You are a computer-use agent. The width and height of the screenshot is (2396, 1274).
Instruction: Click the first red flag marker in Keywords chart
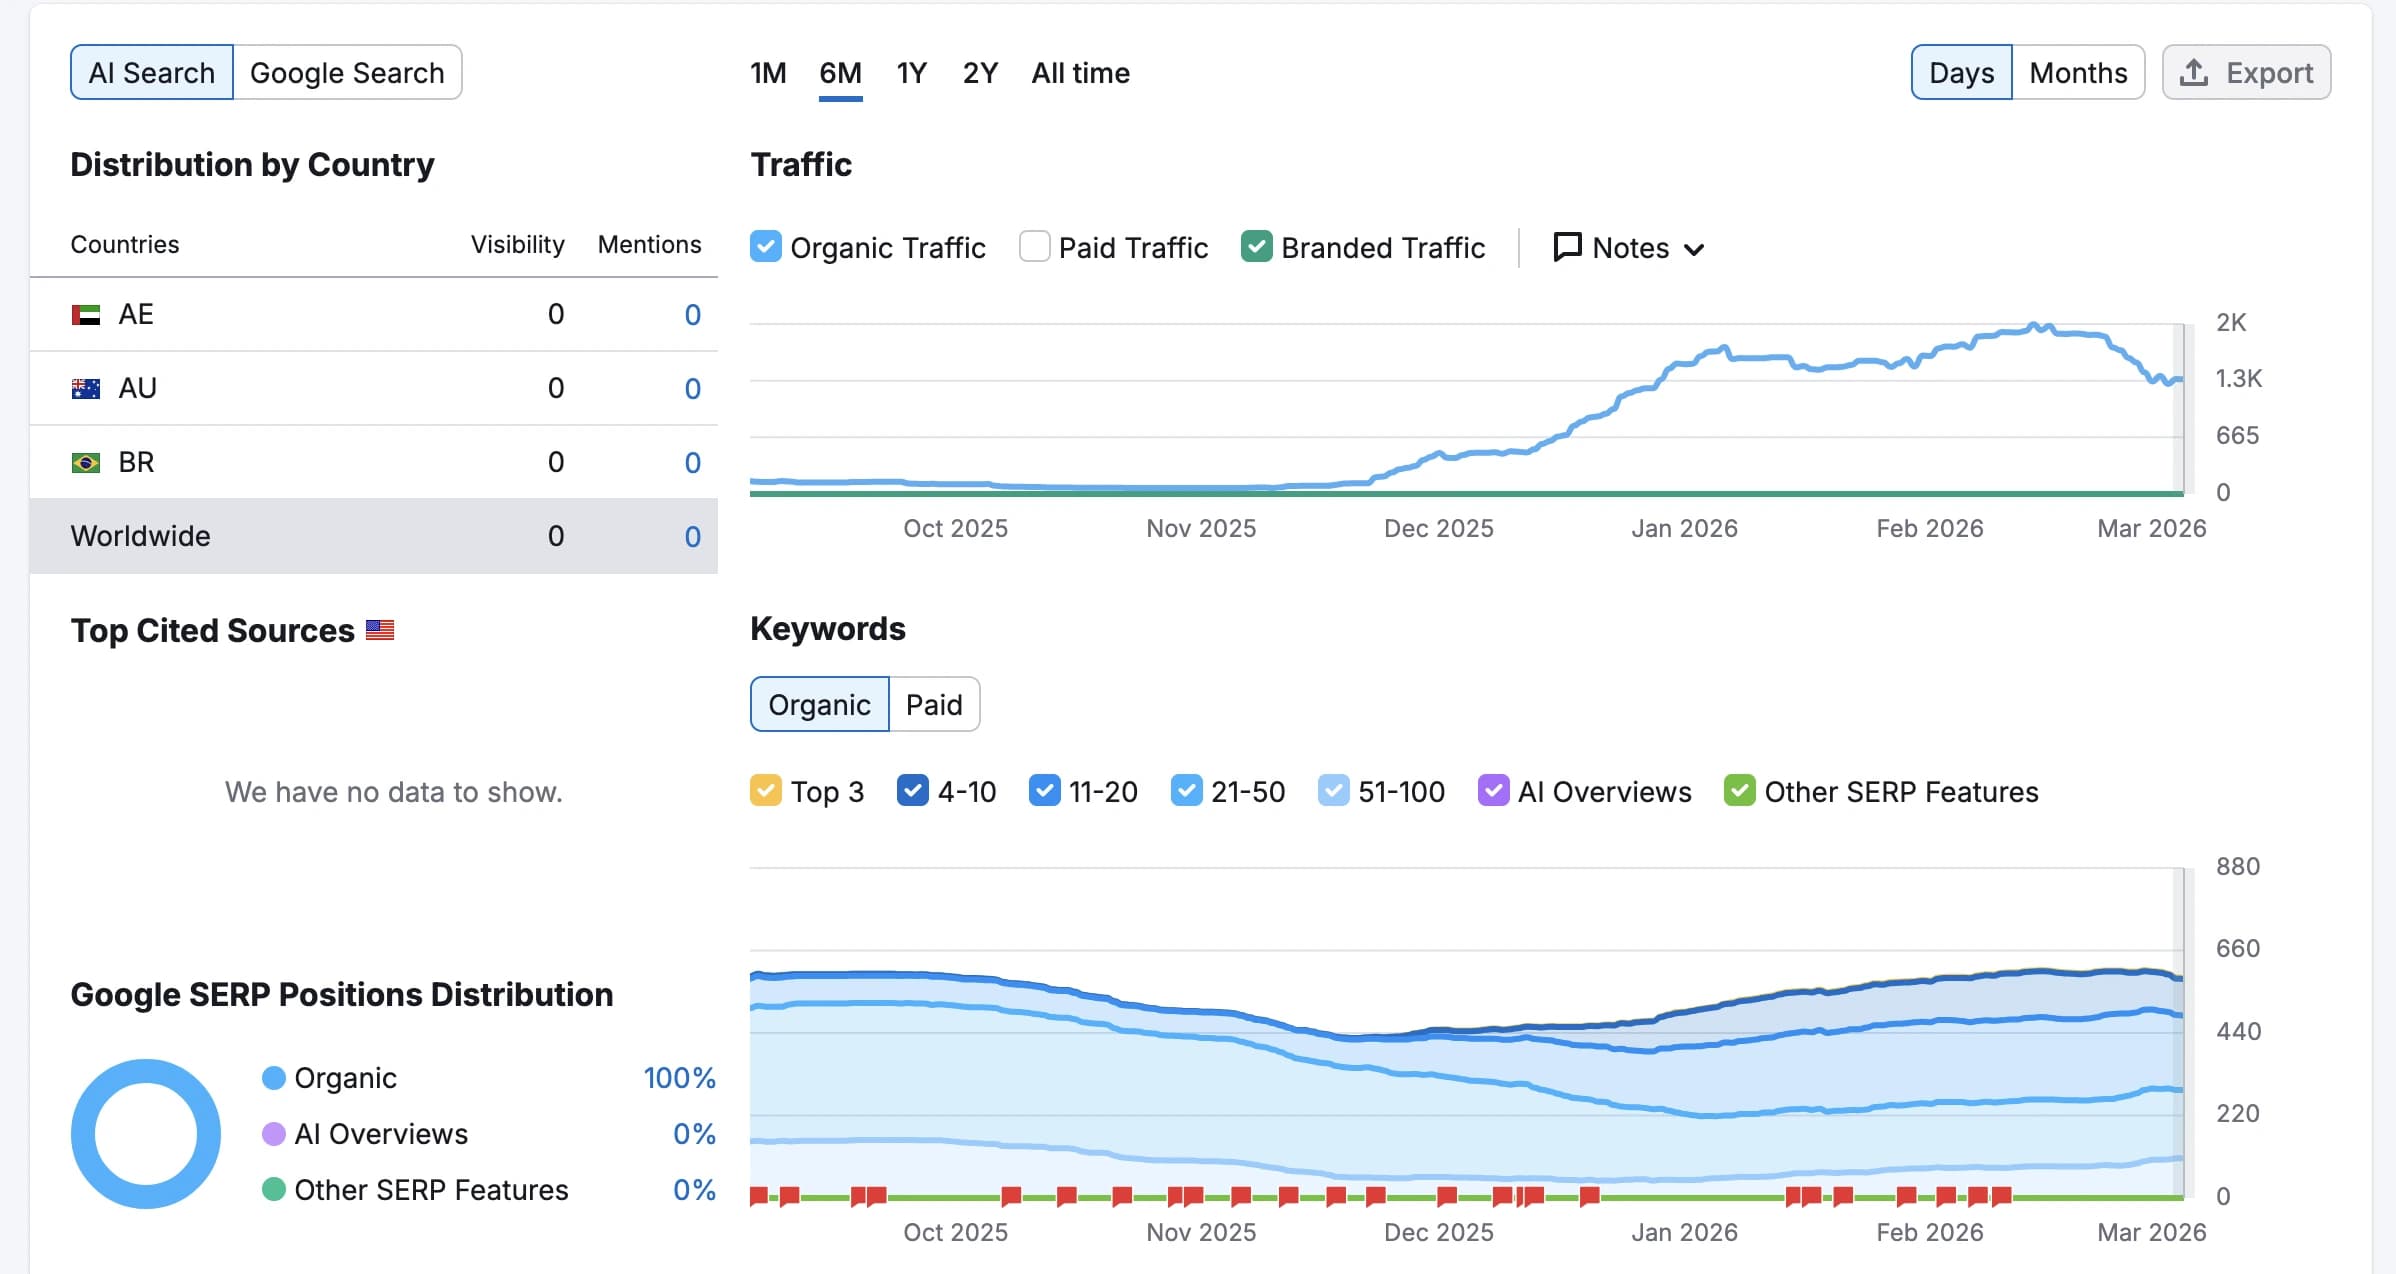tap(759, 1195)
